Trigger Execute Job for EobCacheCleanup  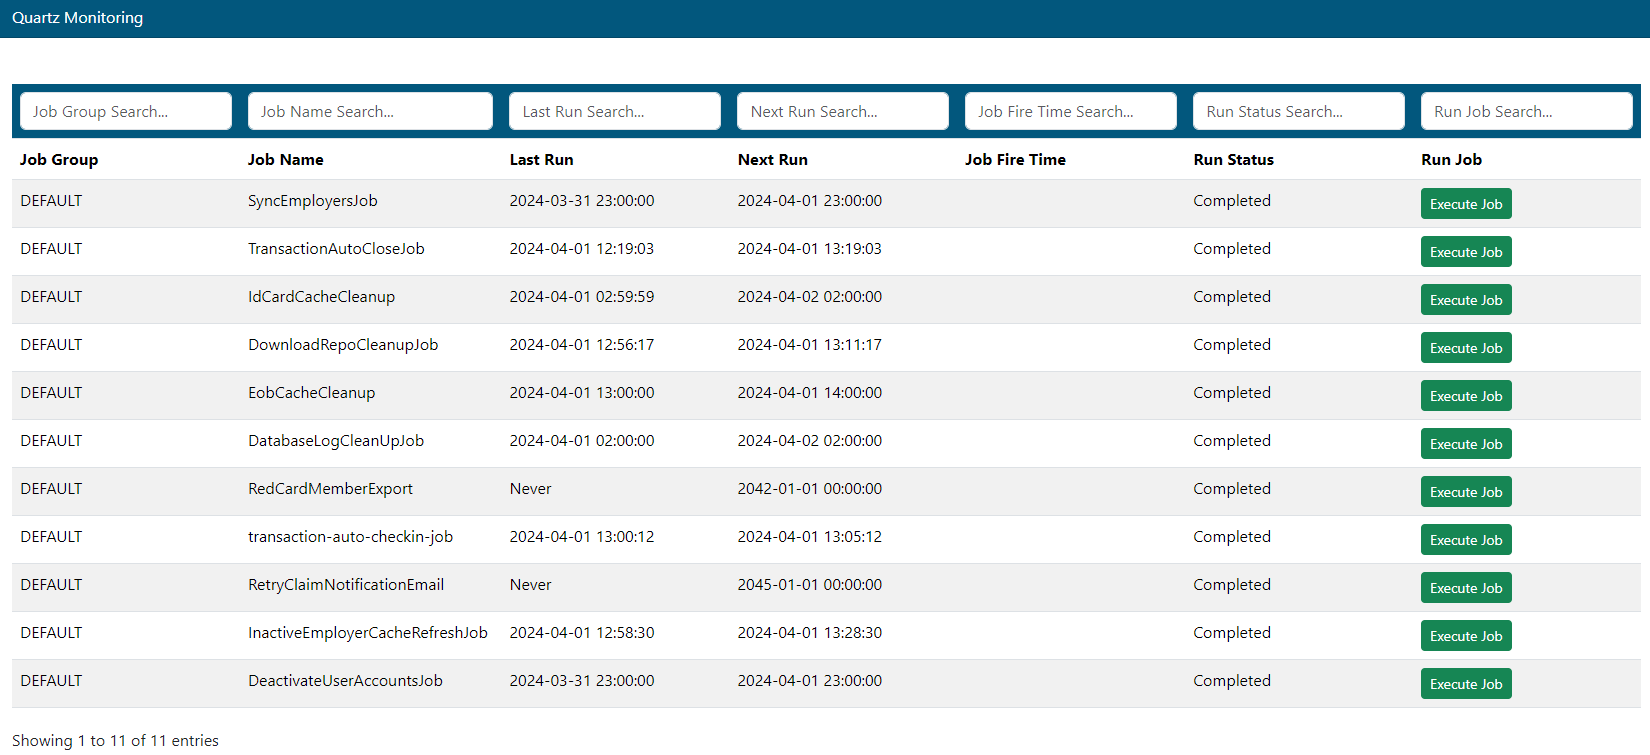click(x=1465, y=396)
